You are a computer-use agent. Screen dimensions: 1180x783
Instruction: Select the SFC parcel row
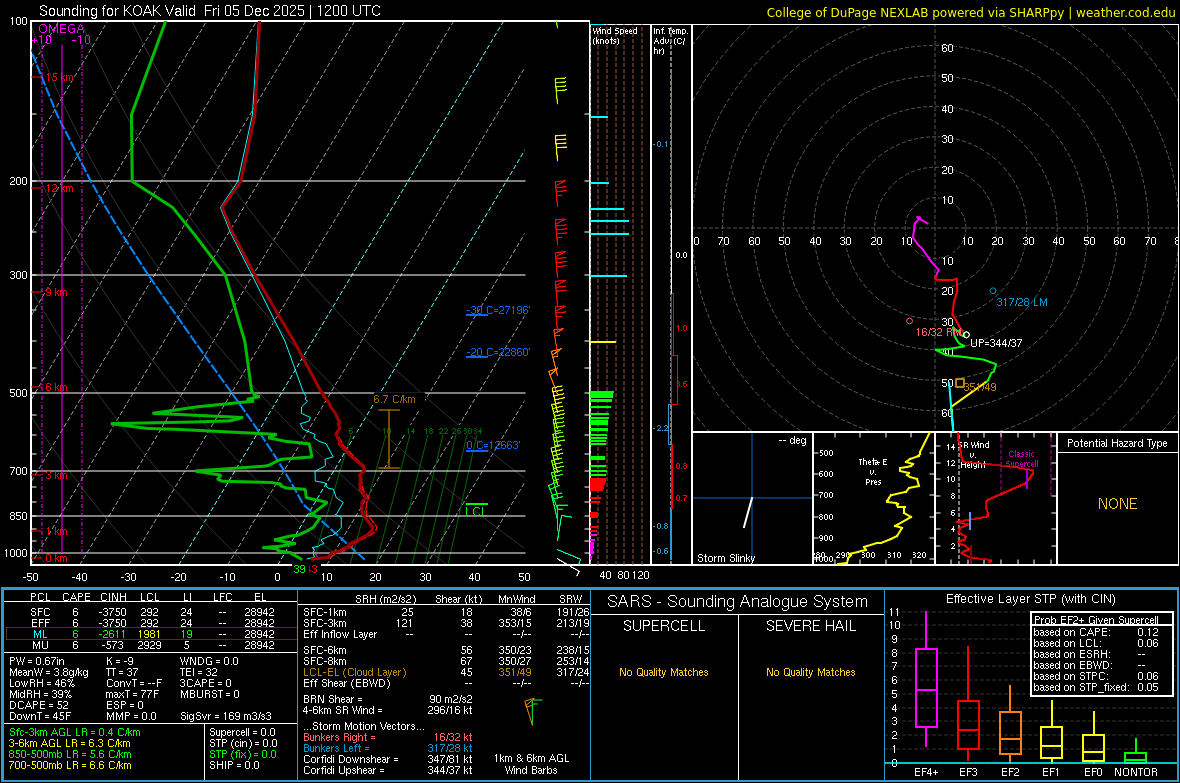click(151, 612)
